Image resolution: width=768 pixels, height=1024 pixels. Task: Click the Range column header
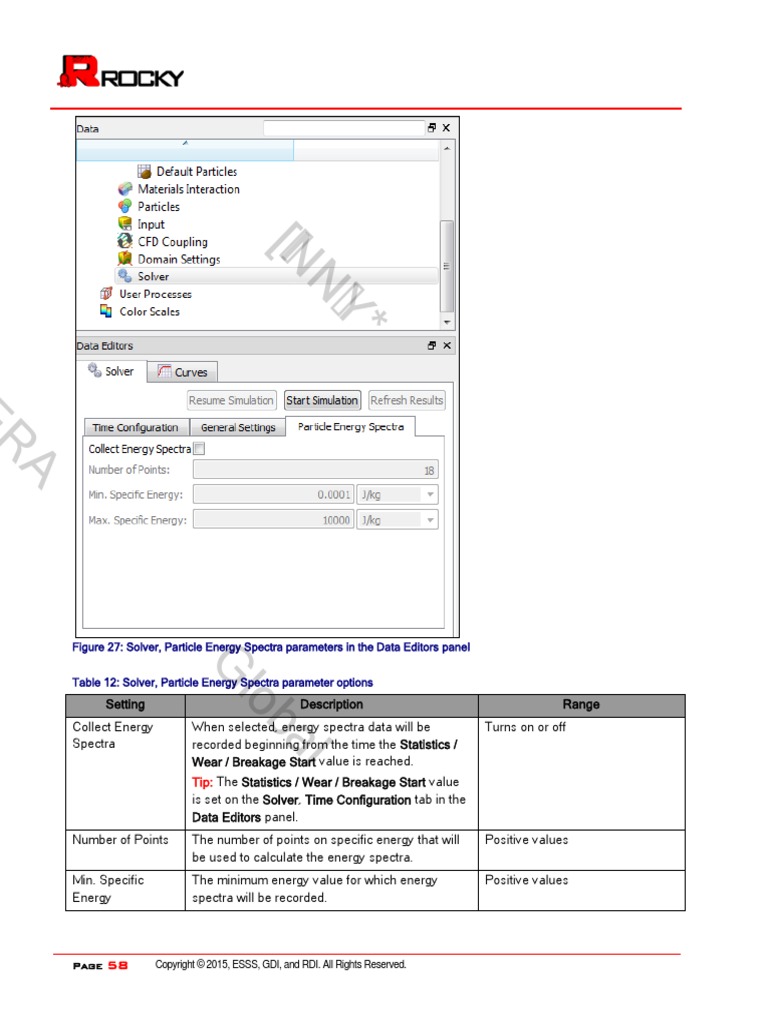[582, 705]
